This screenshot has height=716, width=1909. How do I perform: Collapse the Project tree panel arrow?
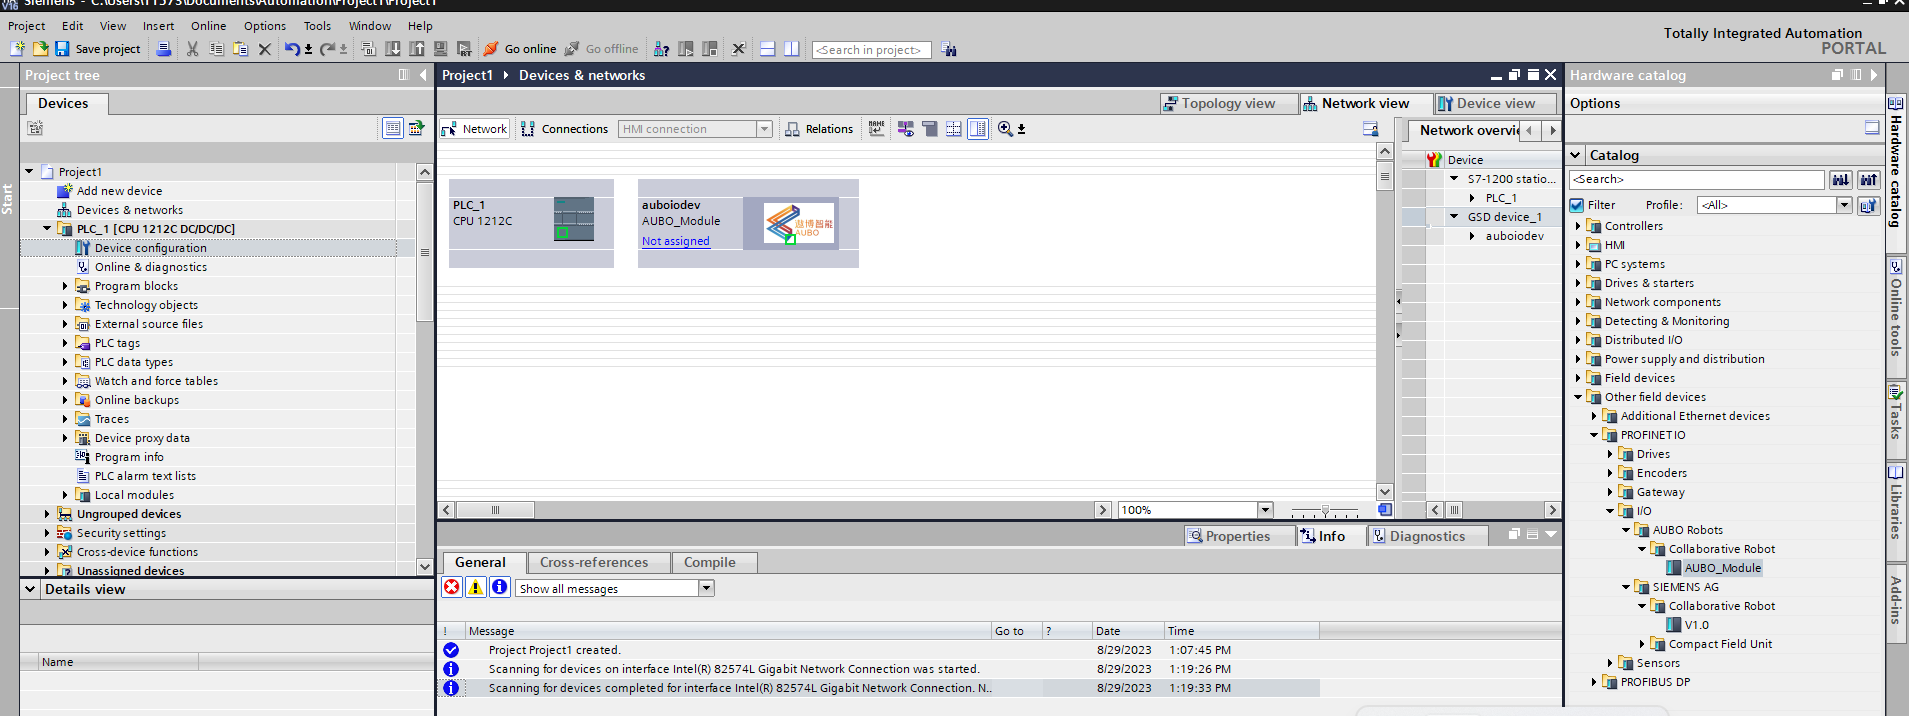pyautogui.click(x=423, y=75)
